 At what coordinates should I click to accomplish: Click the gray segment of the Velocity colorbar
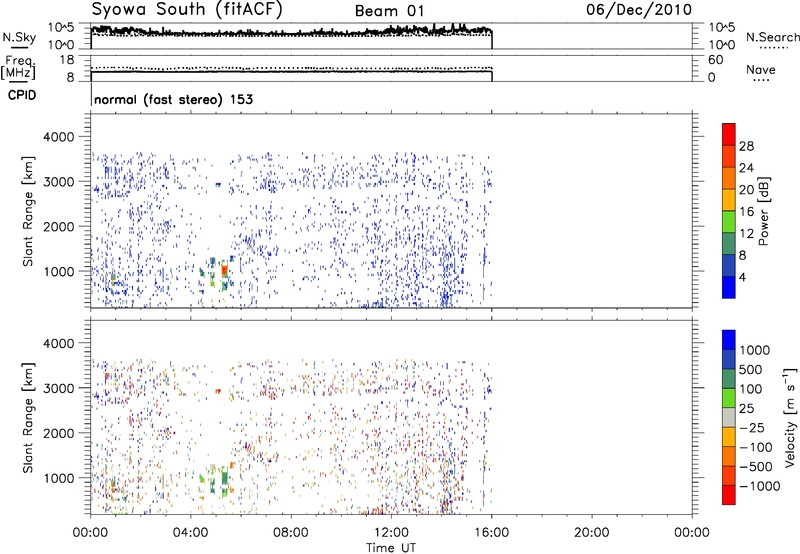729,417
